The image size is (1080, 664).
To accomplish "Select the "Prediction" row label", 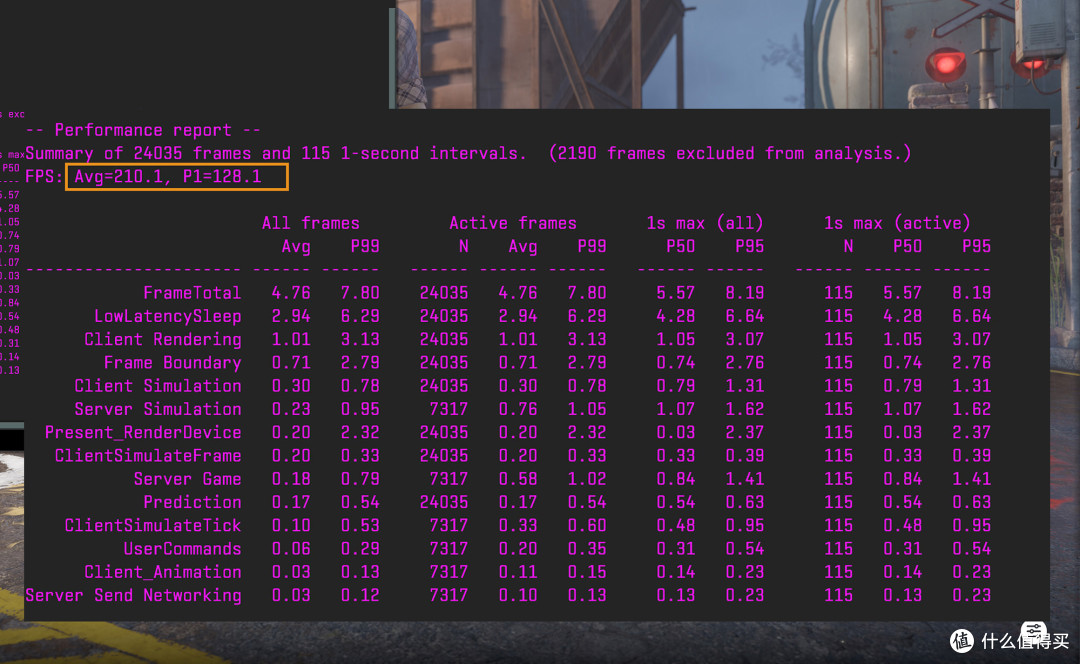I will point(192,502).
